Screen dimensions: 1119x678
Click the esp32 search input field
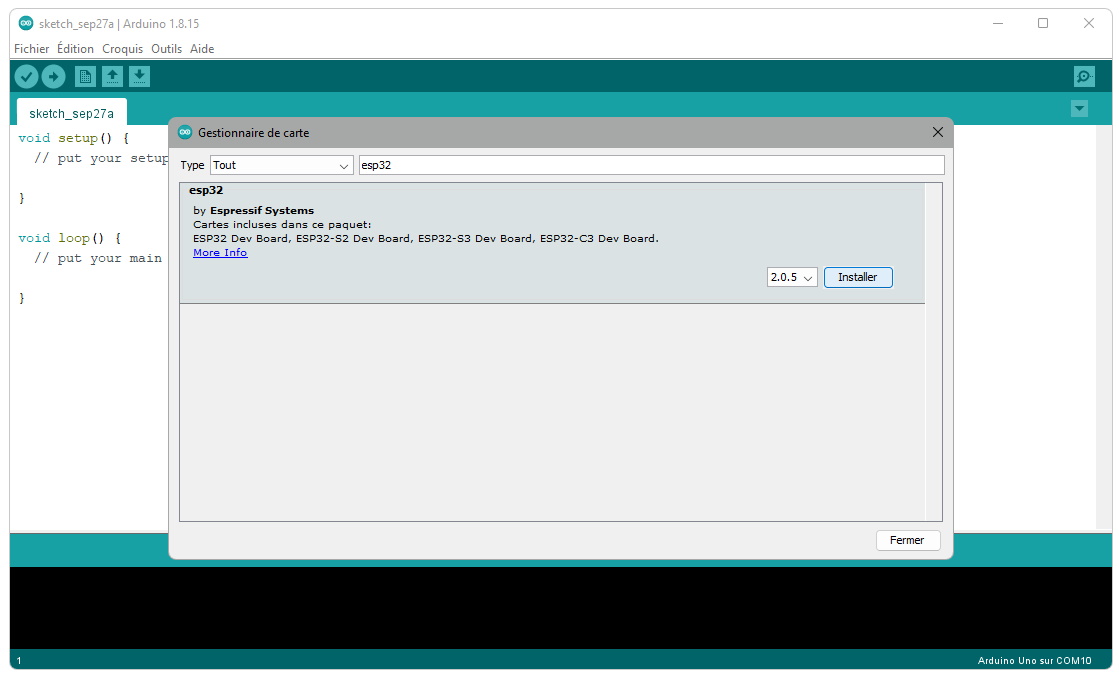tap(650, 165)
